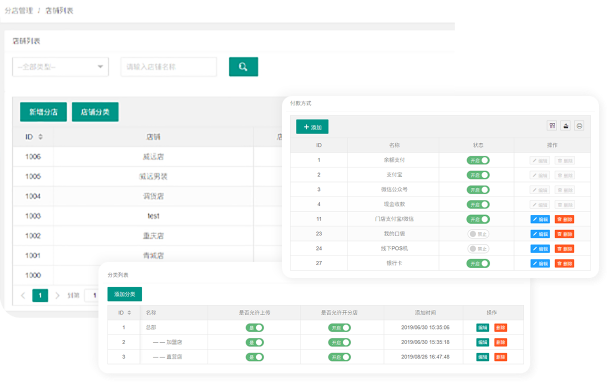This screenshot has height=383, width=609.
Task: Click the 新增分店 button
Action: 44,112
